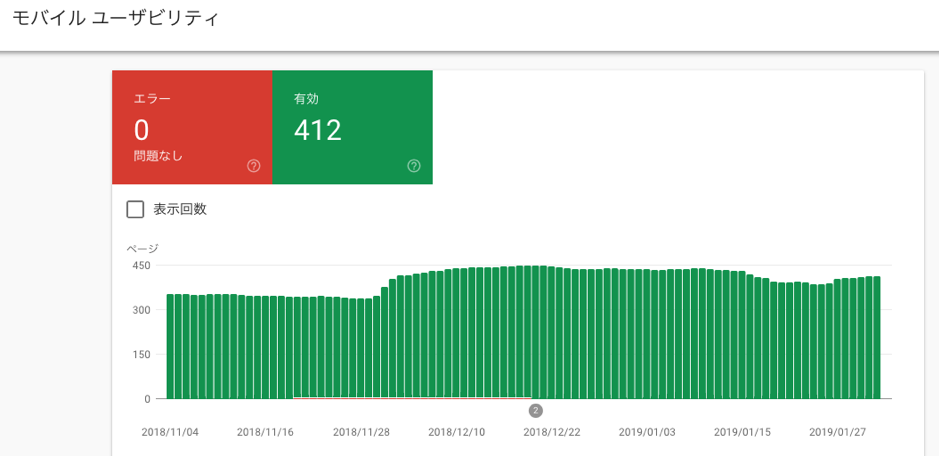This screenshot has width=939, height=456.
Task: Click the ページ axis label above the chart
Action: click(x=142, y=248)
